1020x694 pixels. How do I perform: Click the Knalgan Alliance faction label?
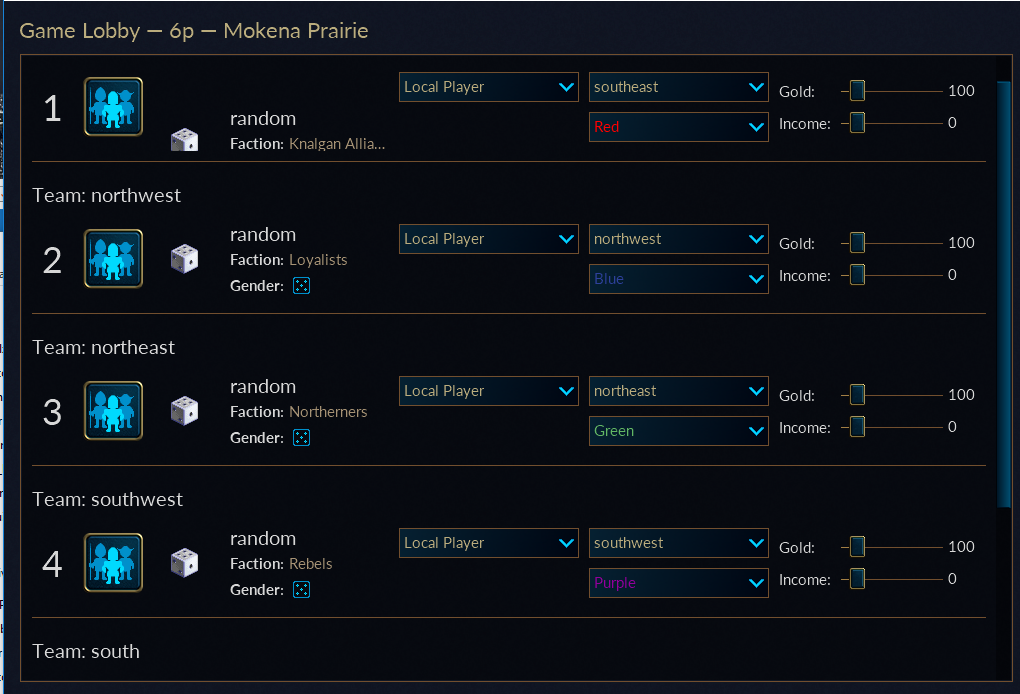coord(337,144)
